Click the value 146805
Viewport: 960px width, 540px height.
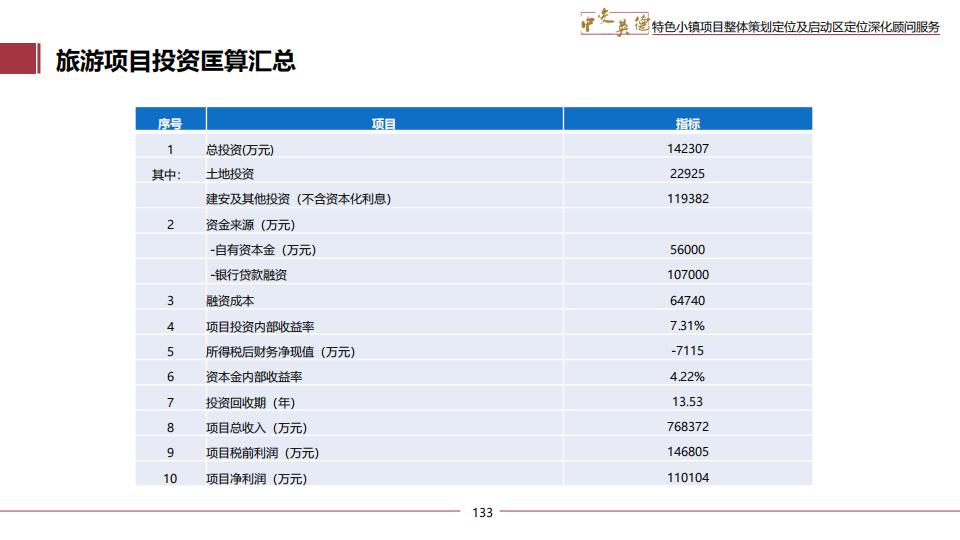click(688, 452)
